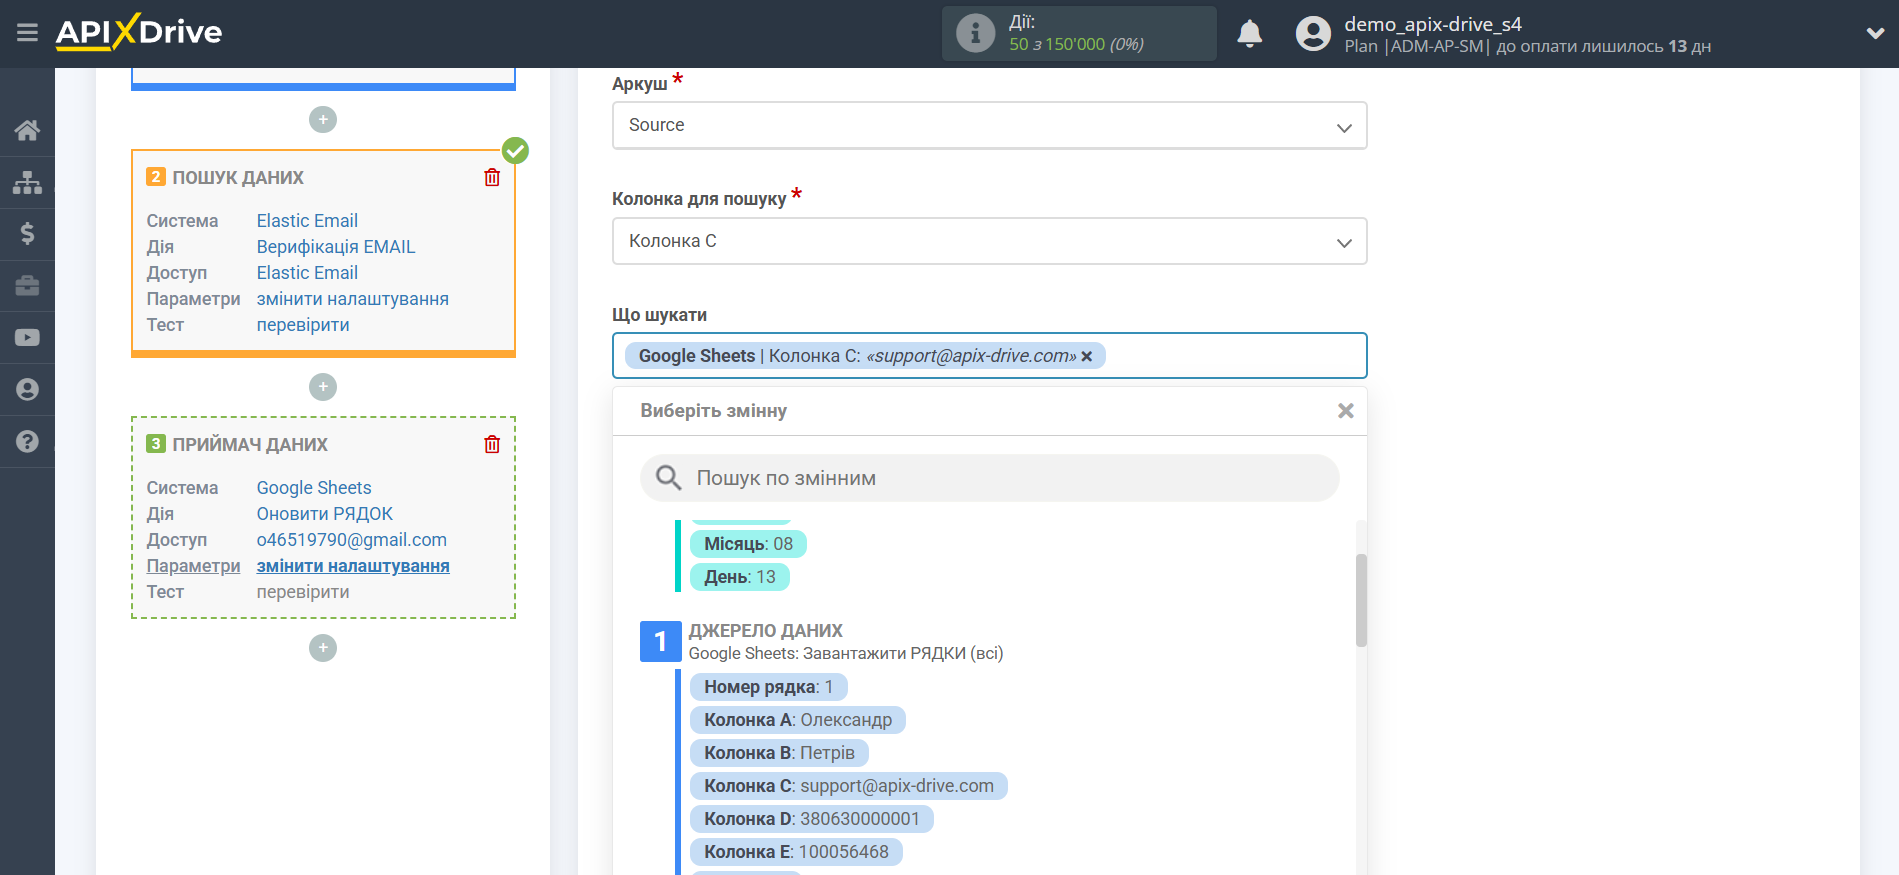Click змінити налаштування in ПРИЙМАЧ ДАНИХ
This screenshot has width=1899, height=875.
tap(353, 566)
